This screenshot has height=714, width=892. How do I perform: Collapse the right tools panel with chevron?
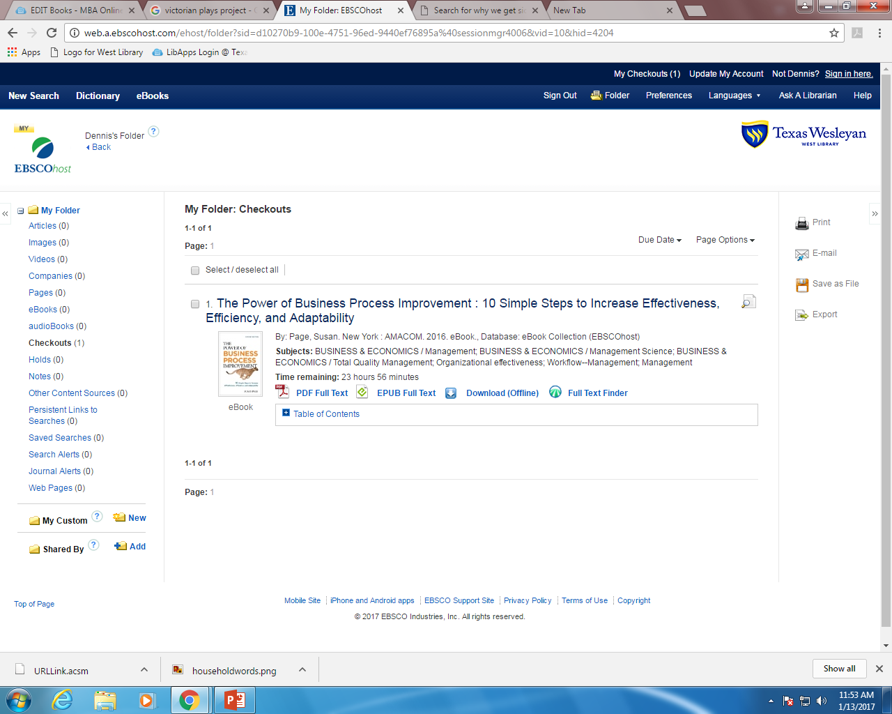click(875, 214)
